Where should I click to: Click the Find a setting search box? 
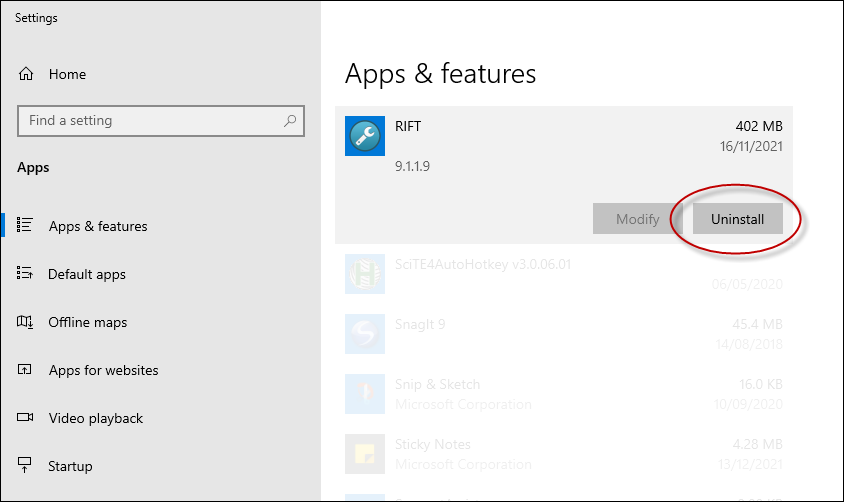click(x=161, y=121)
